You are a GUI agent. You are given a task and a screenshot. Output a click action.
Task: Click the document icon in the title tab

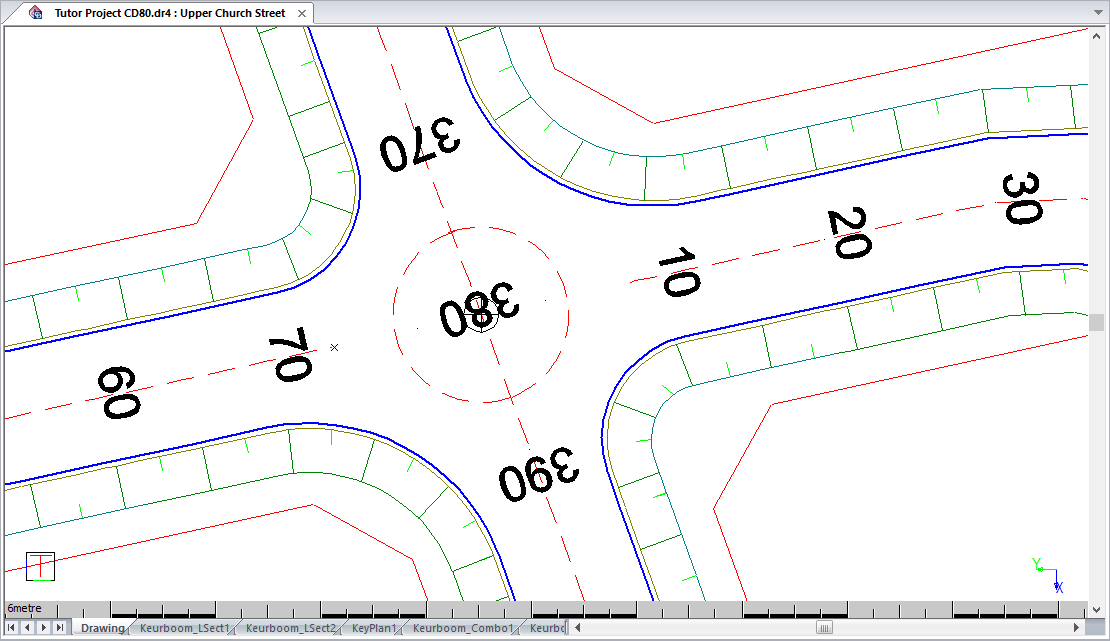[x=36, y=13]
